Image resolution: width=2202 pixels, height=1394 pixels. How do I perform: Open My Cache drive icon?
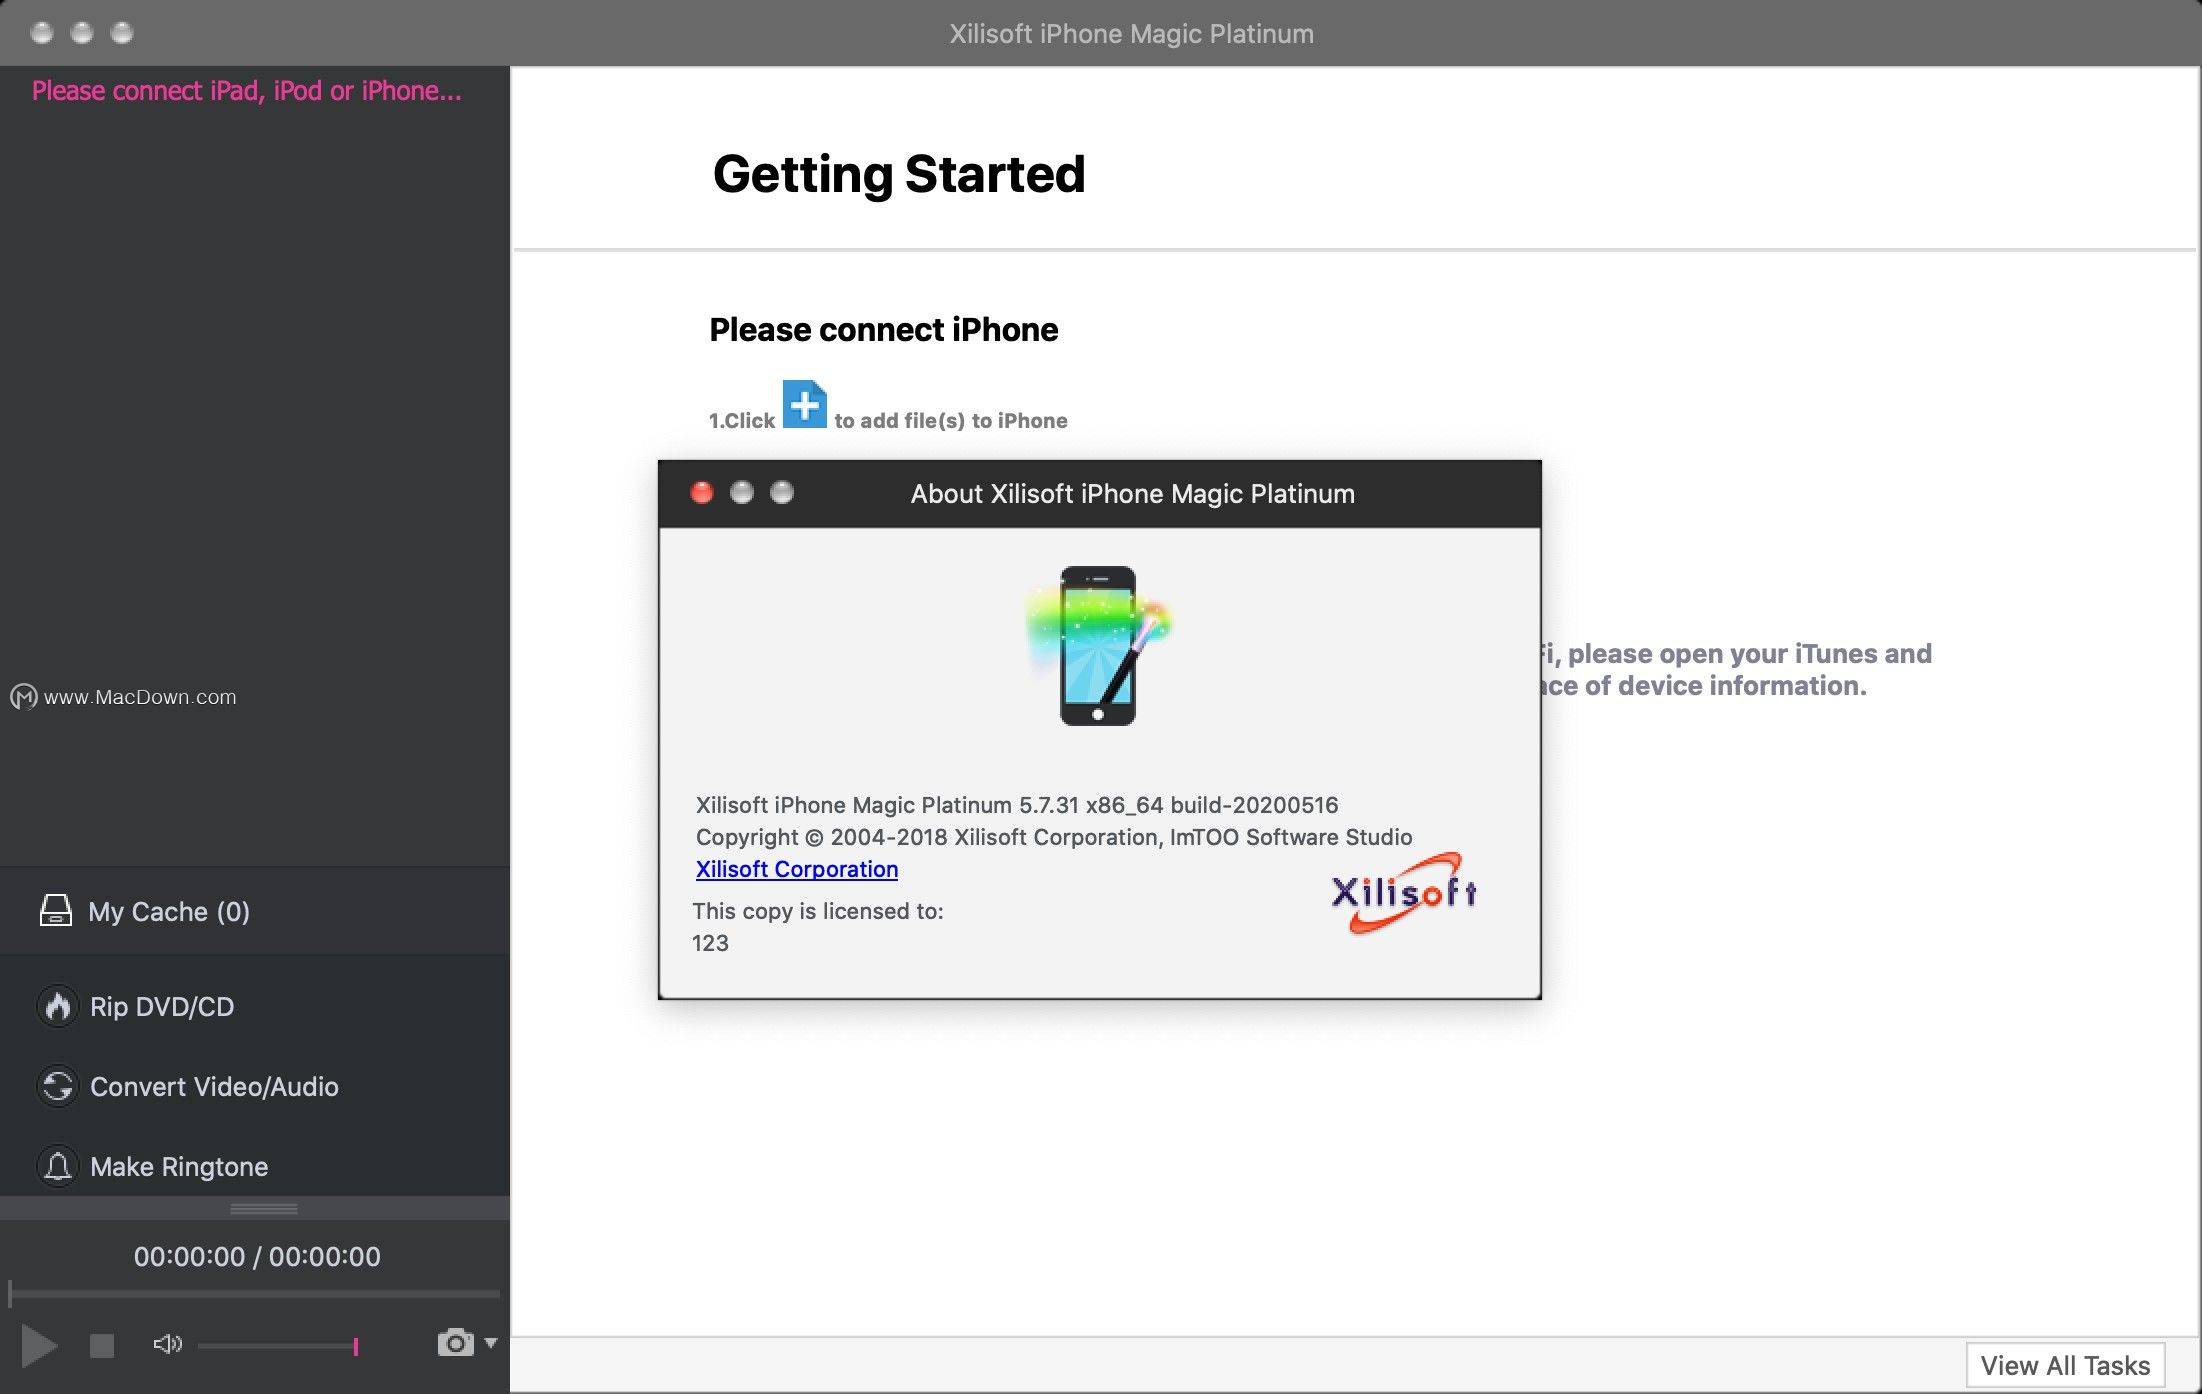(56, 910)
